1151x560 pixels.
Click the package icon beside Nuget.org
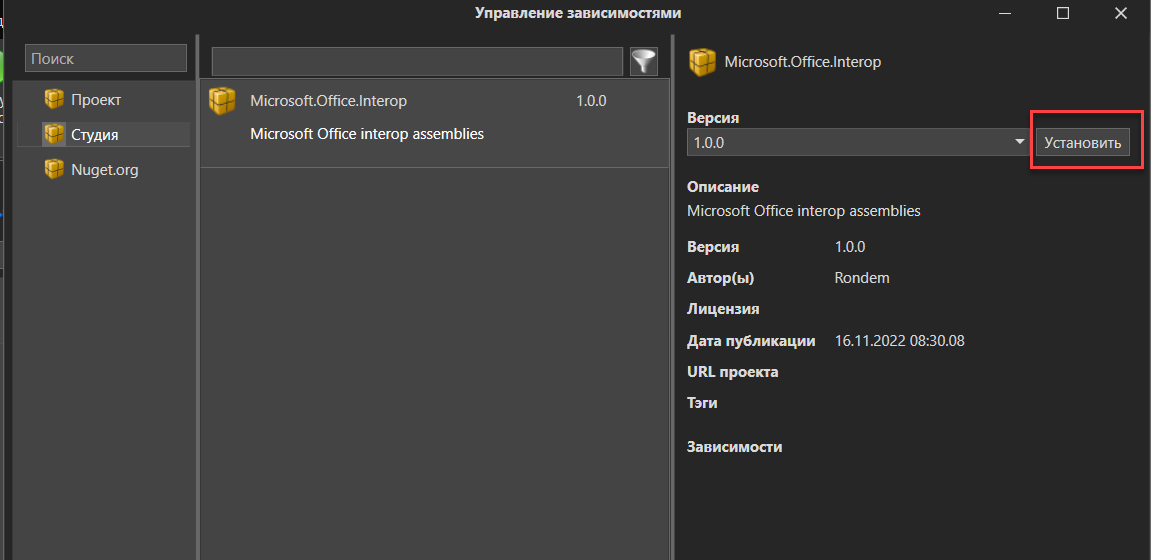54,170
